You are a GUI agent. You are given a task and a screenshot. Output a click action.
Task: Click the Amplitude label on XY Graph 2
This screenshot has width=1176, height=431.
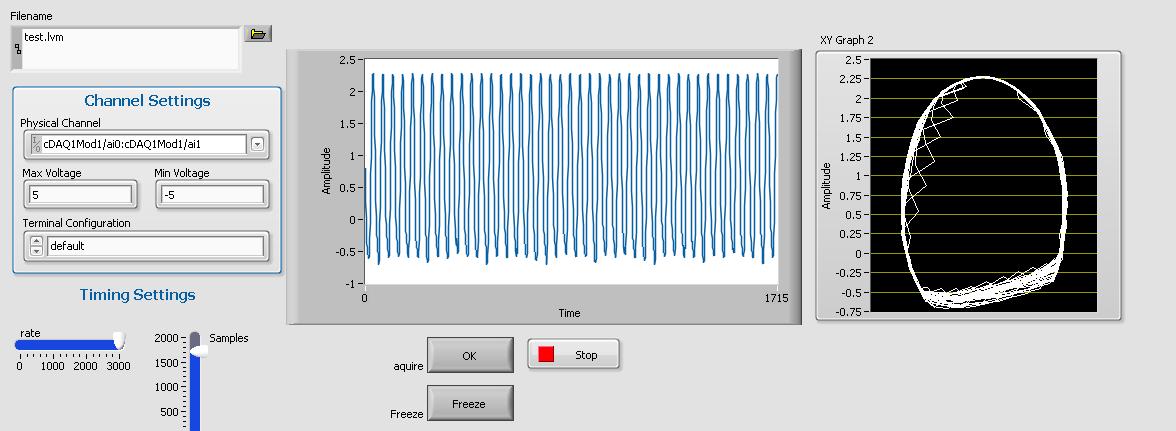(826, 185)
